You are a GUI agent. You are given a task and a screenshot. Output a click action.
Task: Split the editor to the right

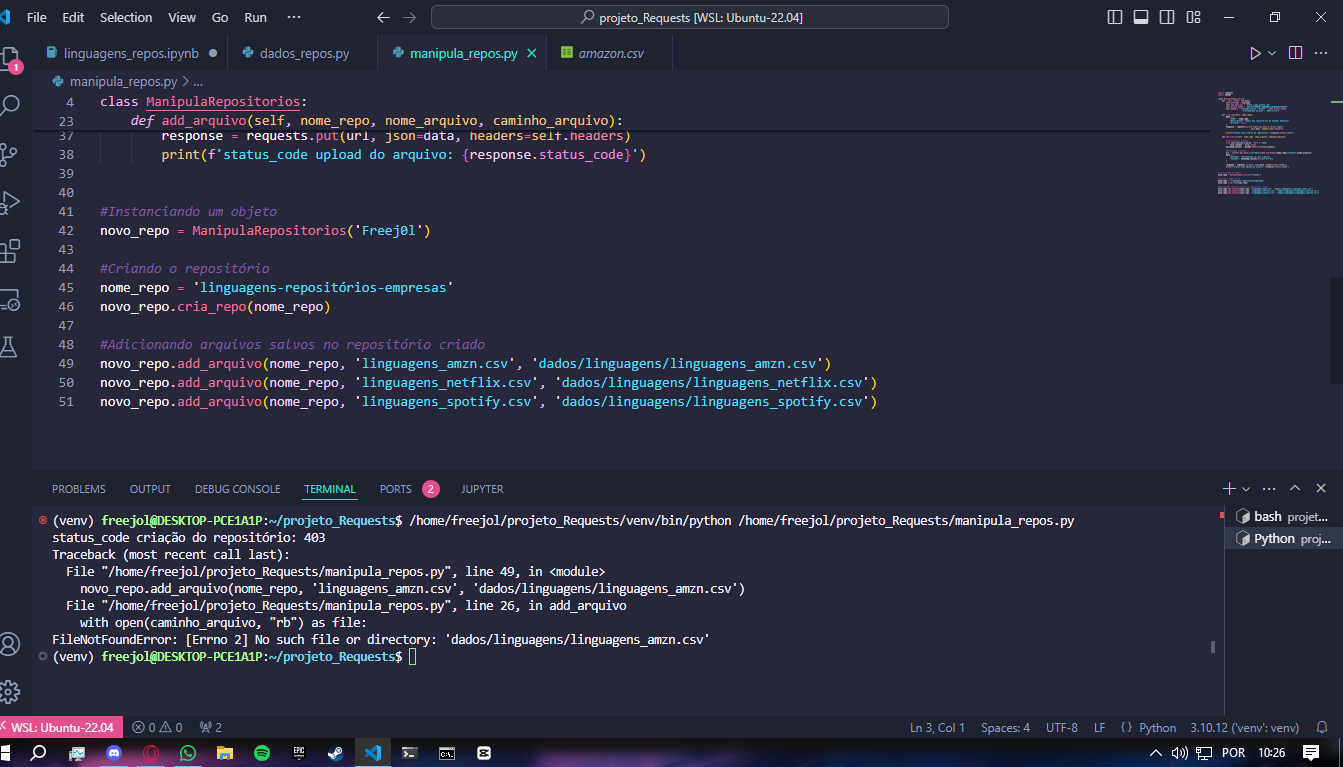[x=1295, y=53]
